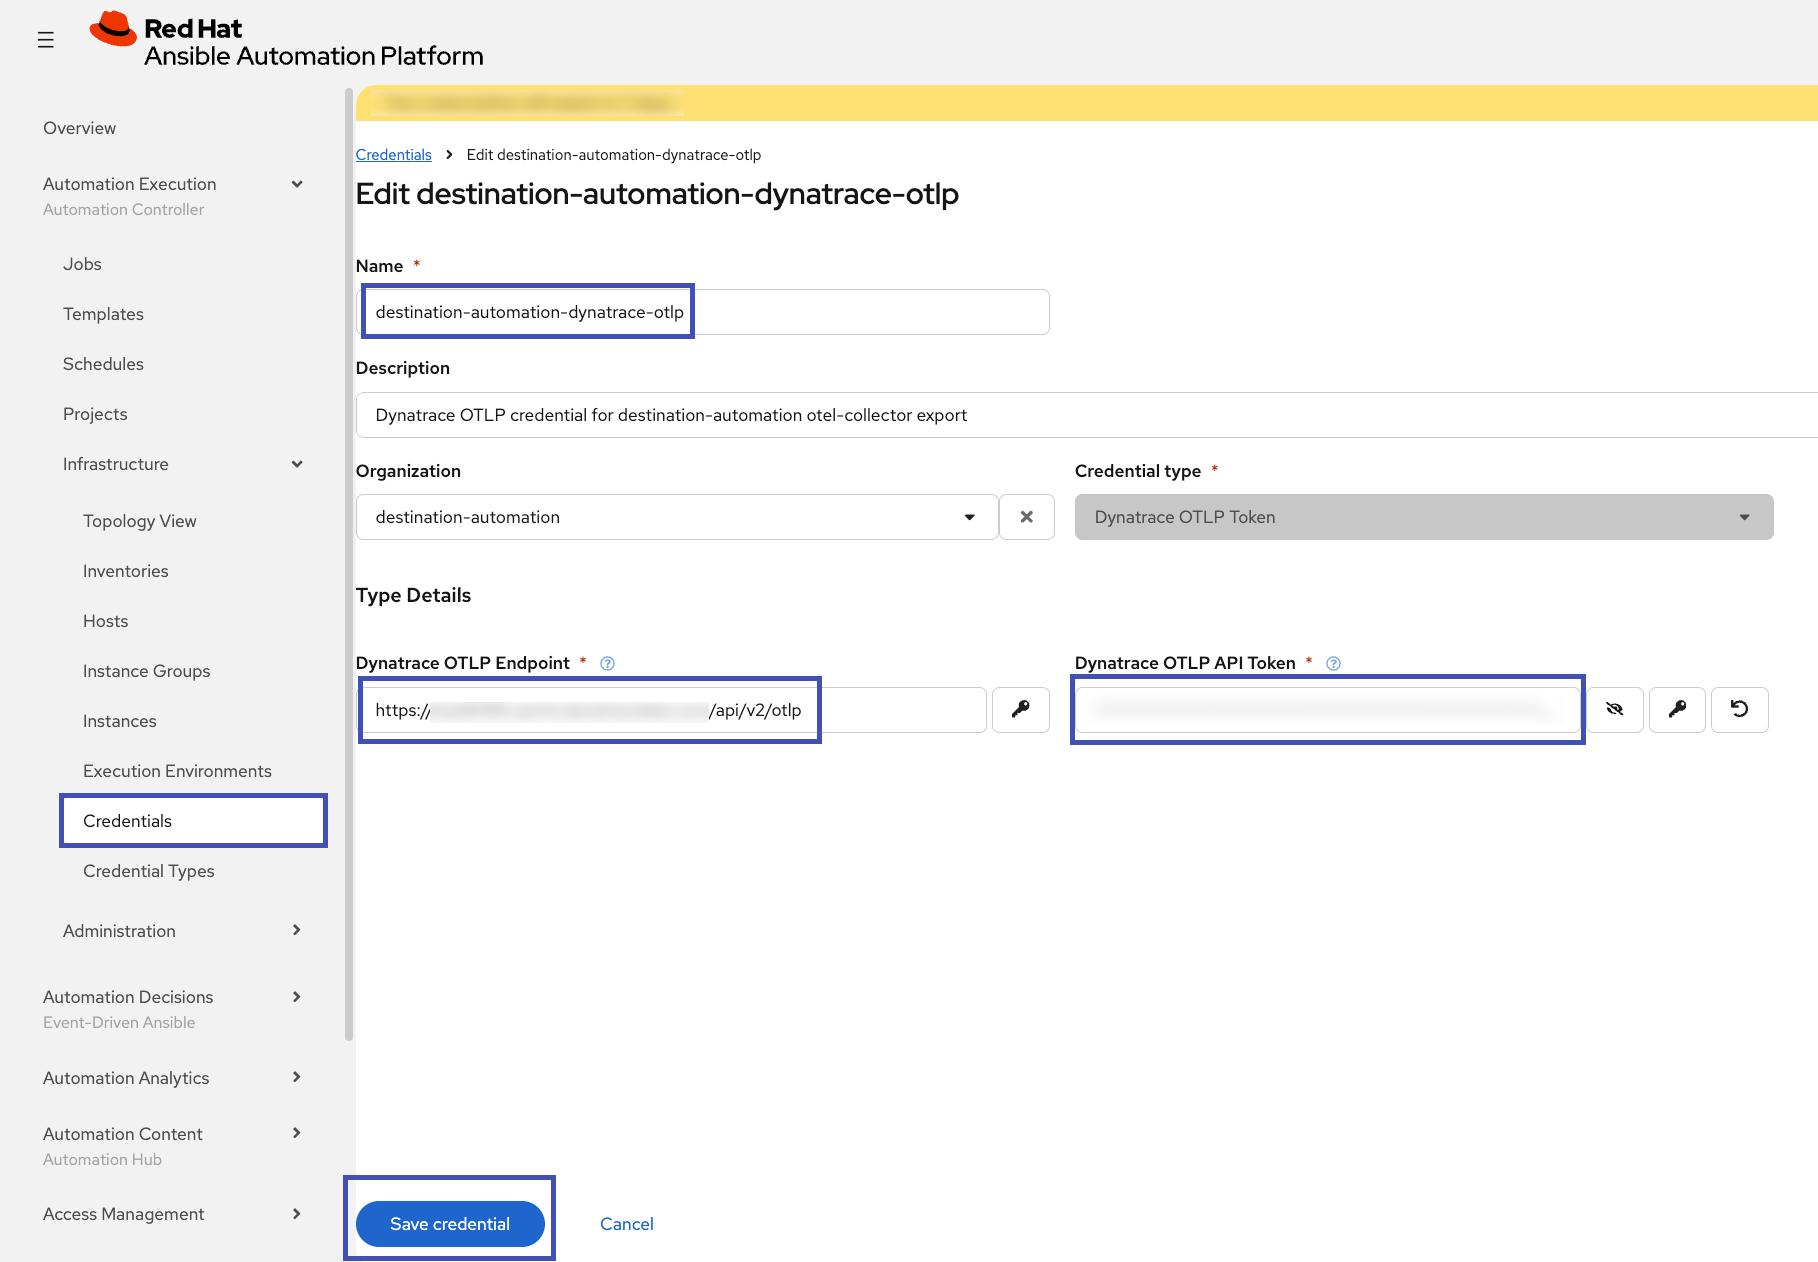Clear the Organization selection with the X icon

(x=1026, y=517)
